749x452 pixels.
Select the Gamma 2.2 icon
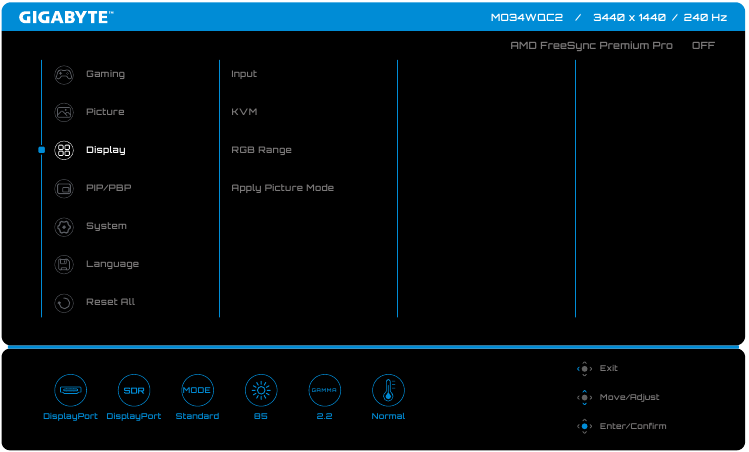(324, 389)
